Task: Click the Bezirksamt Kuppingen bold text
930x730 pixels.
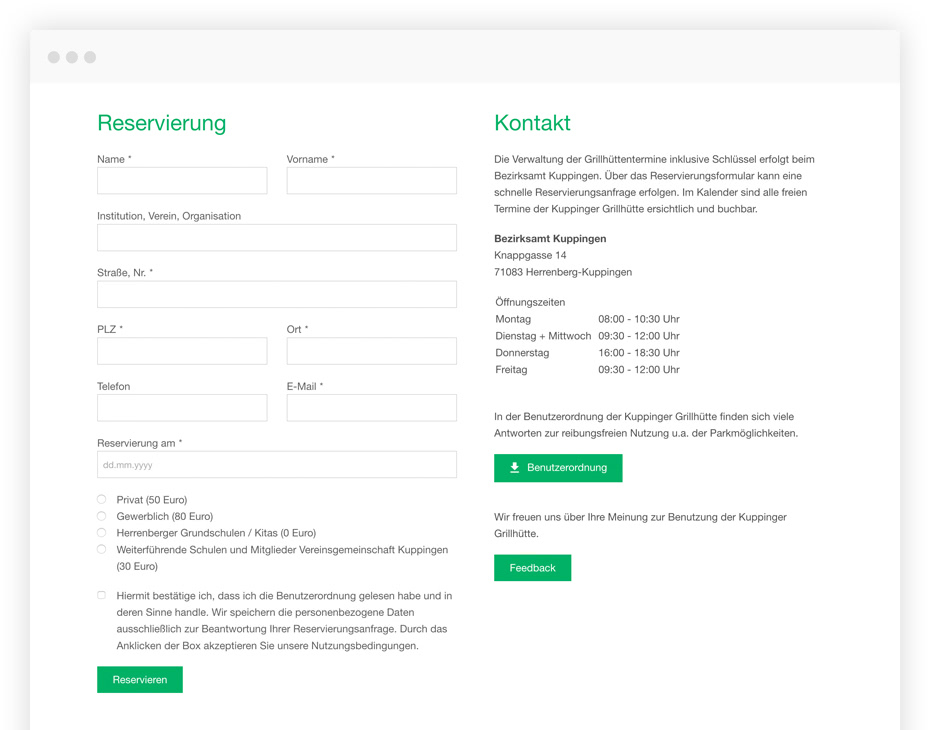Action: (550, 238)
